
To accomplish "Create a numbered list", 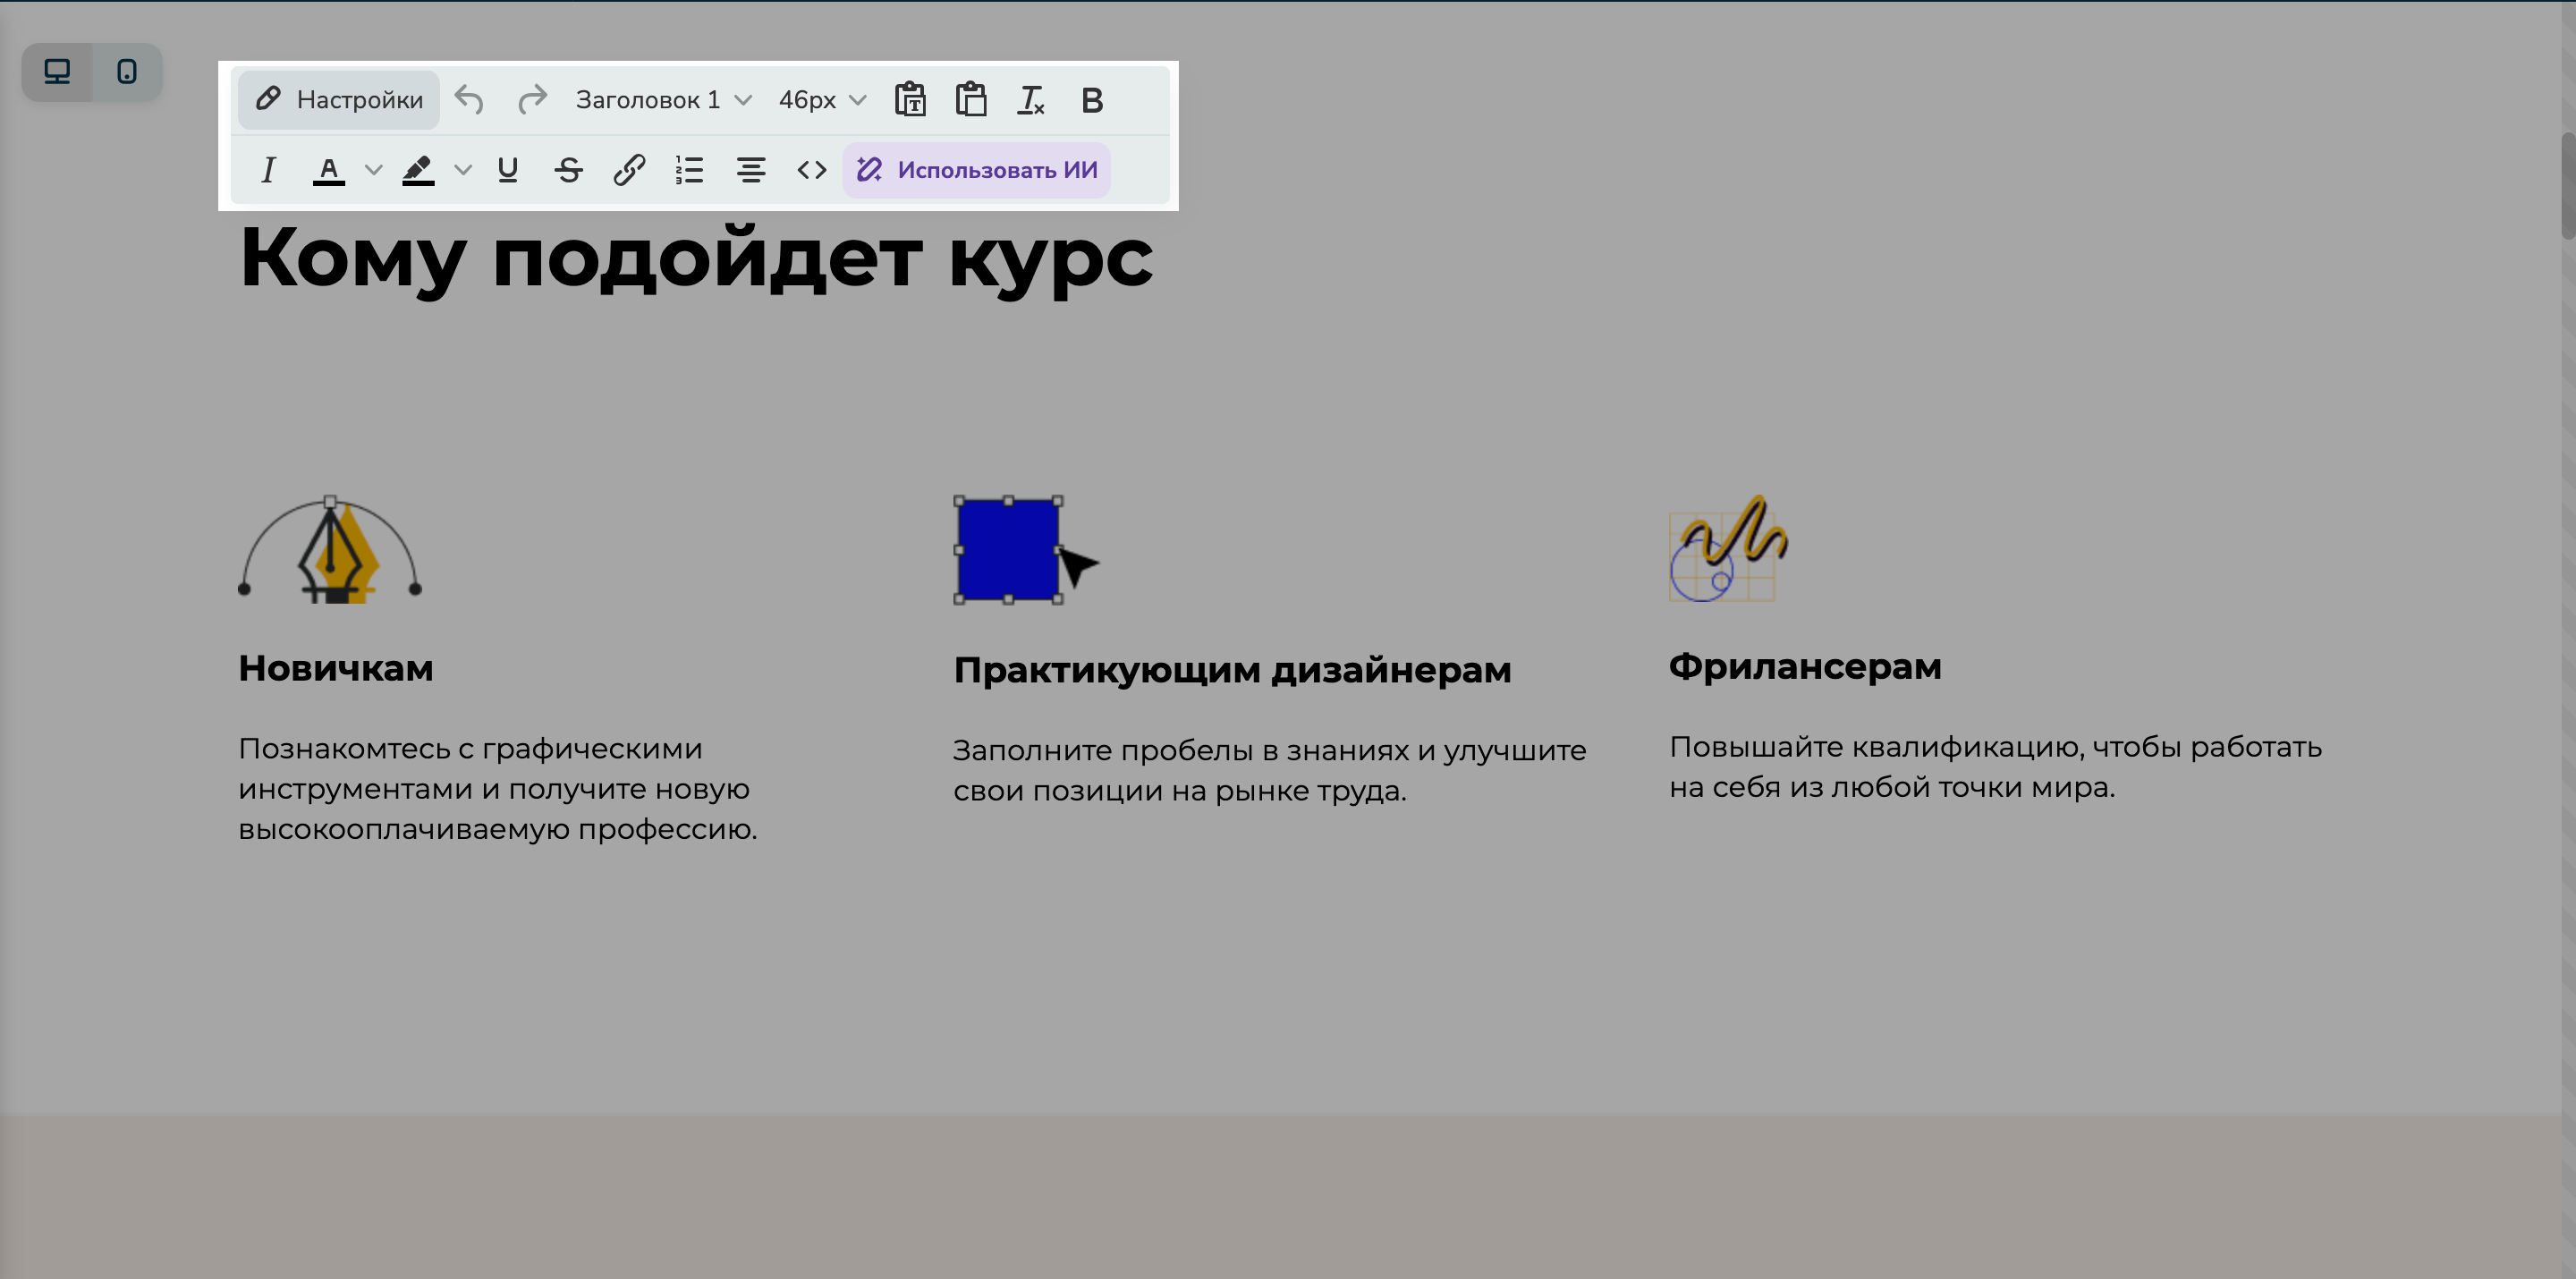I will tap(689, 170).
